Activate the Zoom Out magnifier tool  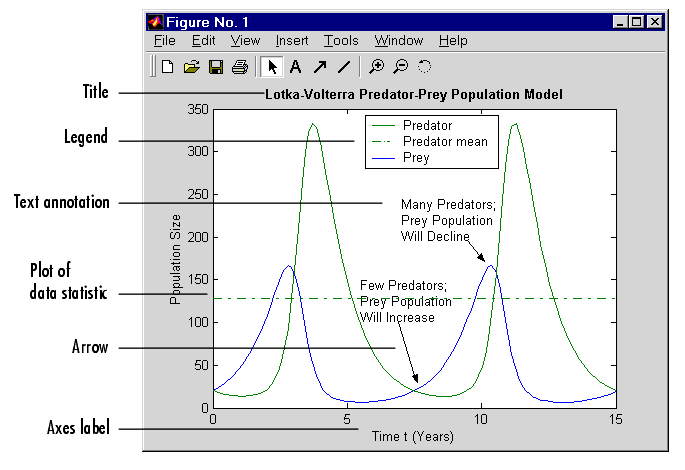[x=400, y=67]
